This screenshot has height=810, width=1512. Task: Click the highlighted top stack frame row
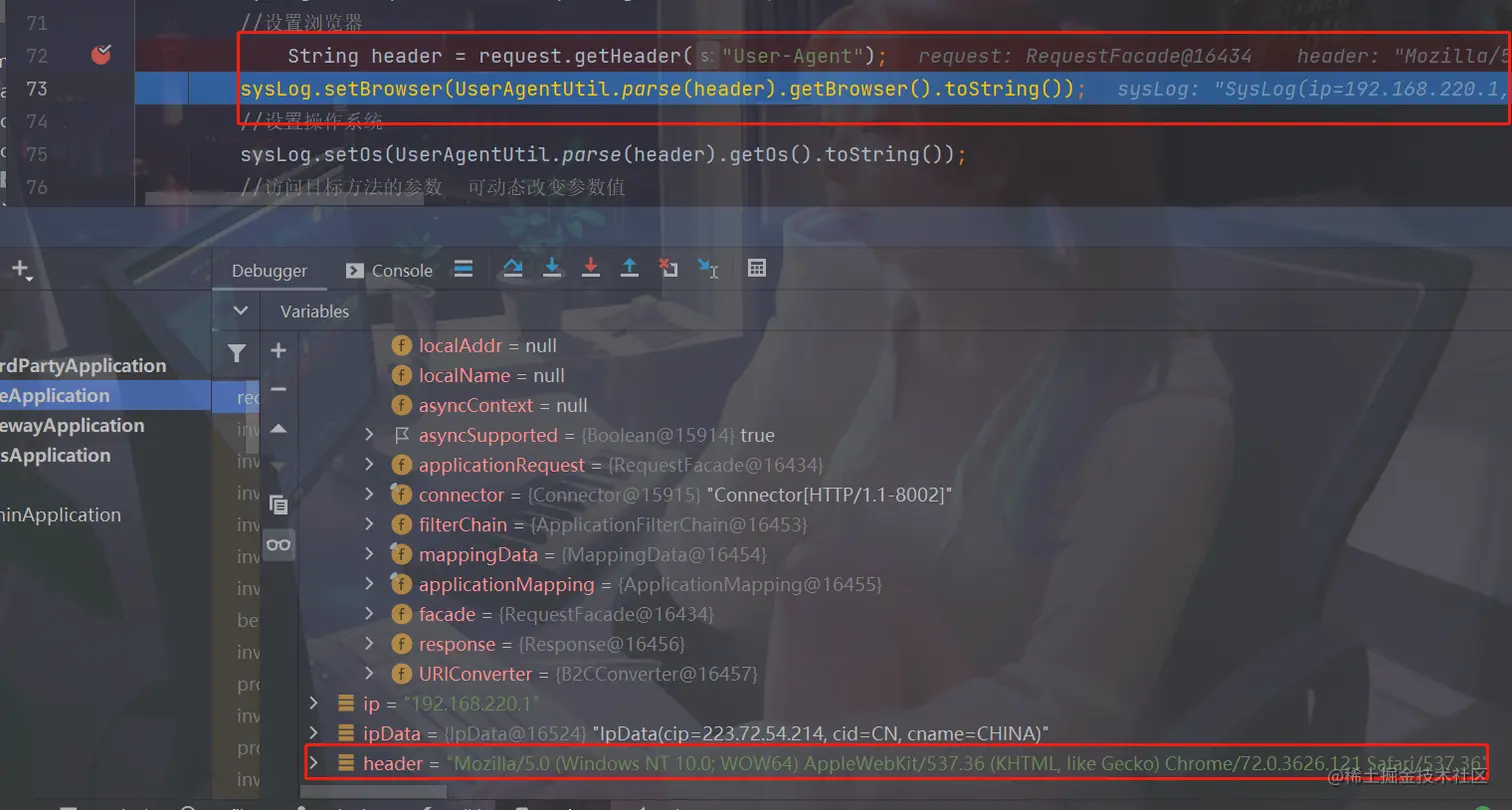(236, 396)
